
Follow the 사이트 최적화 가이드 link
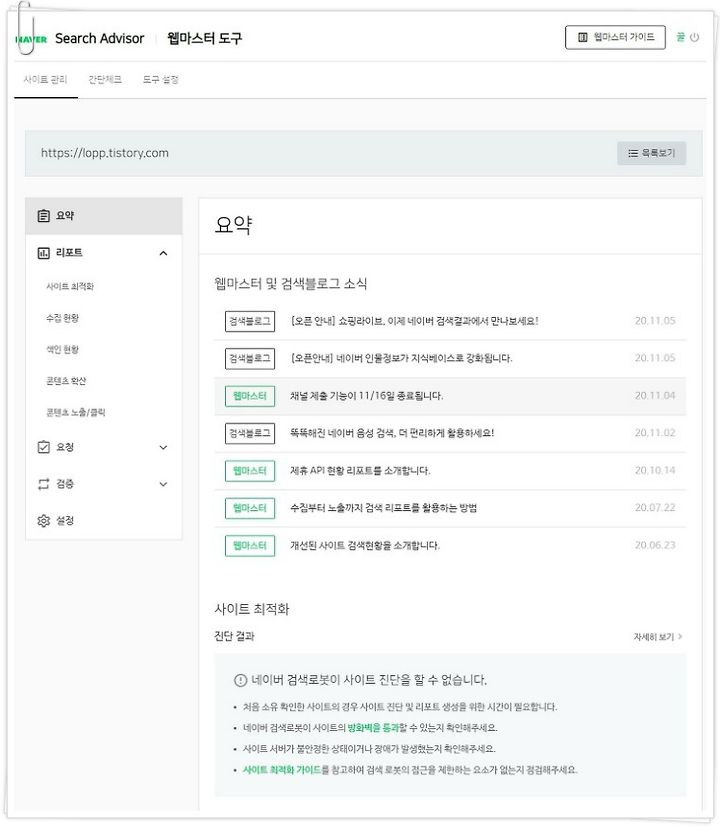click(x=282, y=770)
